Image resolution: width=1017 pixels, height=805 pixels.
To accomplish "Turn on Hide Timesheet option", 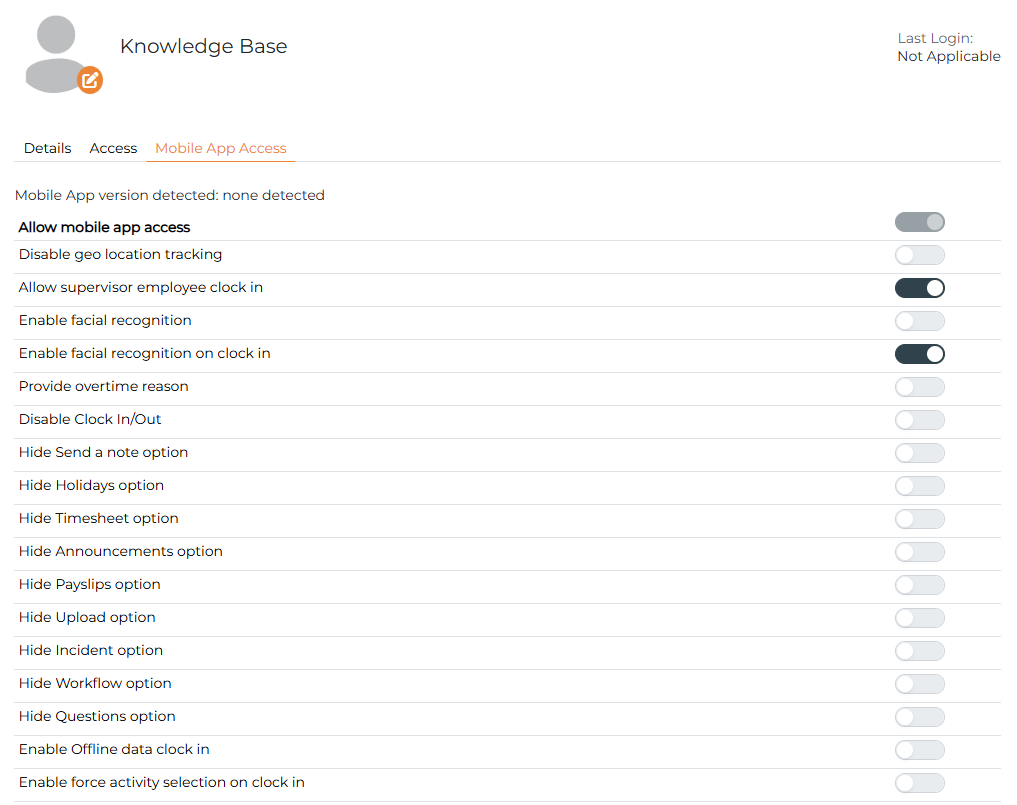I will click(x=920, y=519).
